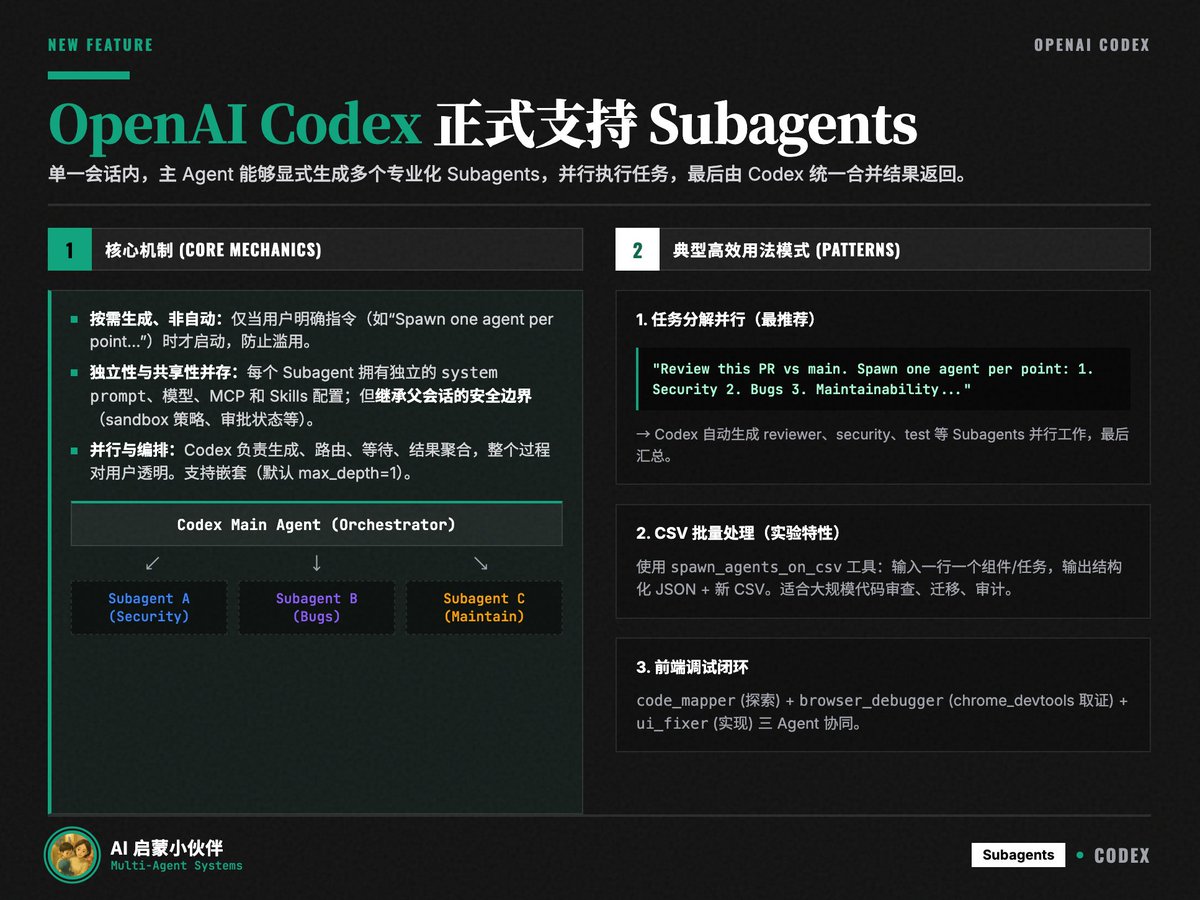Select the Subagent A (Security) box
The width and height of the screenshot is (1200, 900).
(149, 607)
